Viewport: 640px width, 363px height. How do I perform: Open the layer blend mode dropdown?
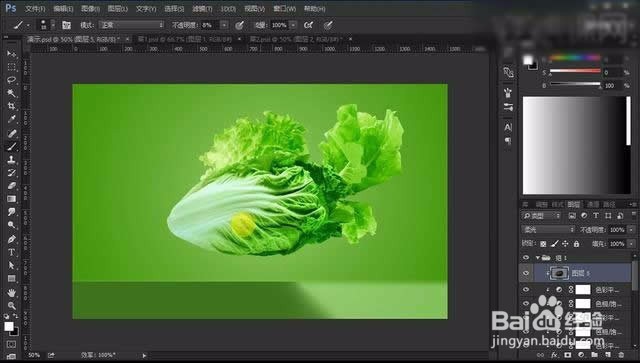tap(548, 229)
